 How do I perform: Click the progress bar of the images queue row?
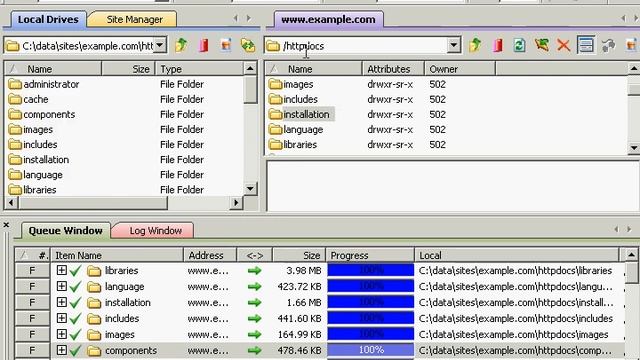point(371,334)
